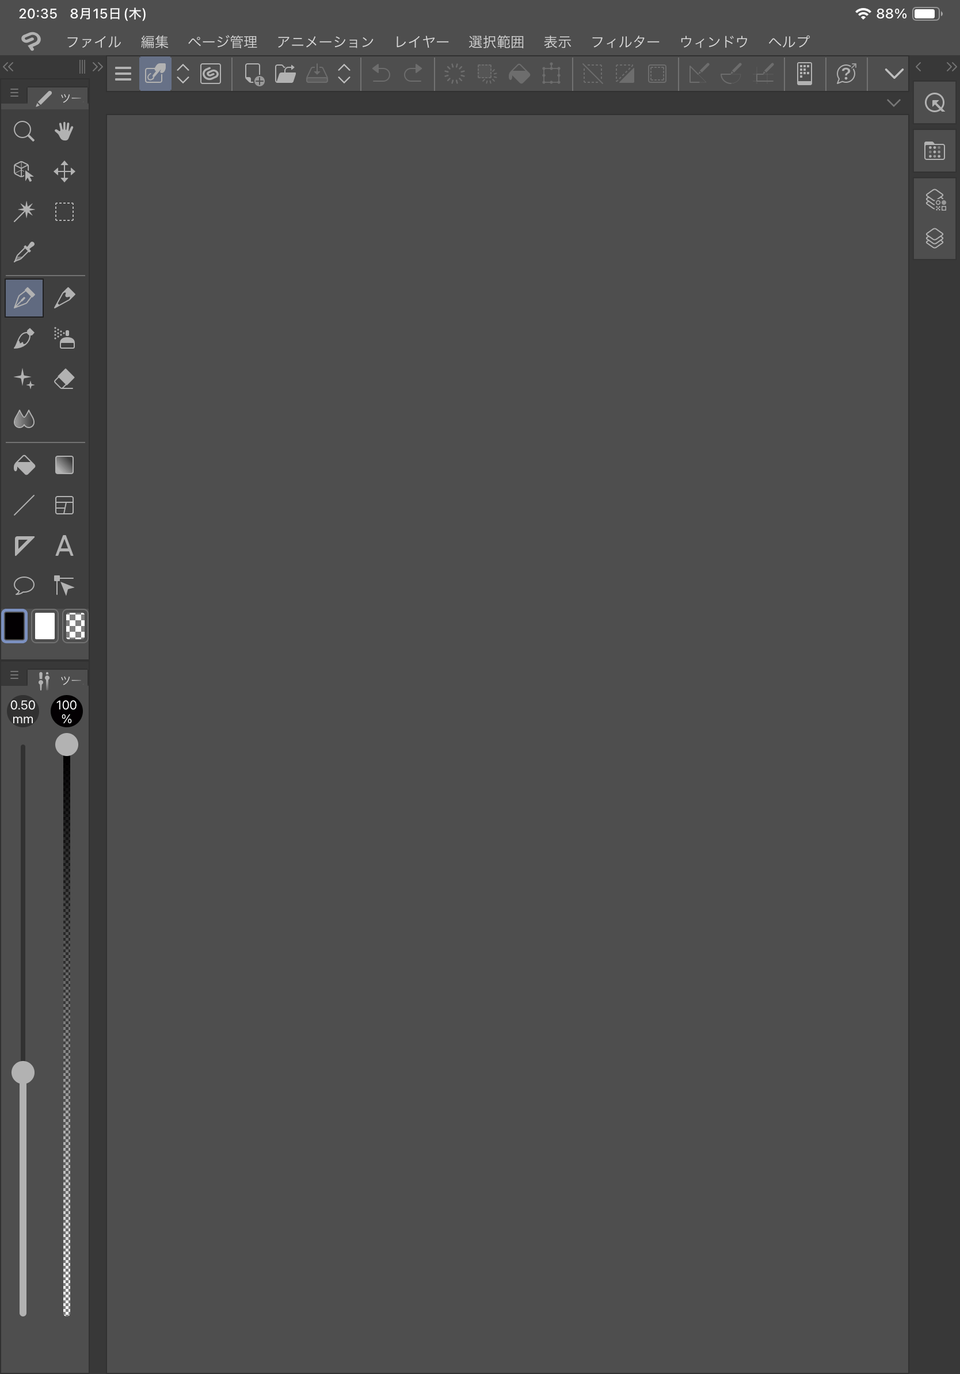960x1374 pixels.
Task: Choose the Gradient tool
Action: [x=64, y=464]
